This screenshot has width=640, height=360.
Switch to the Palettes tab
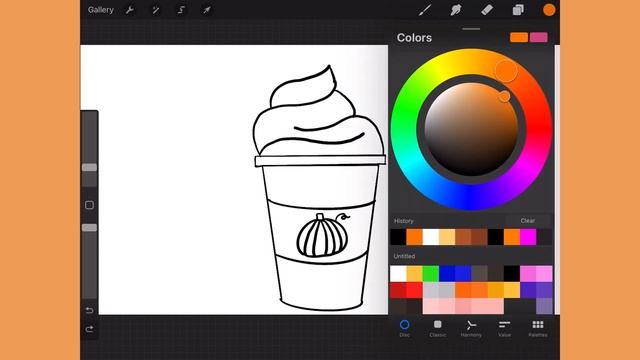(x=538, y=328)
